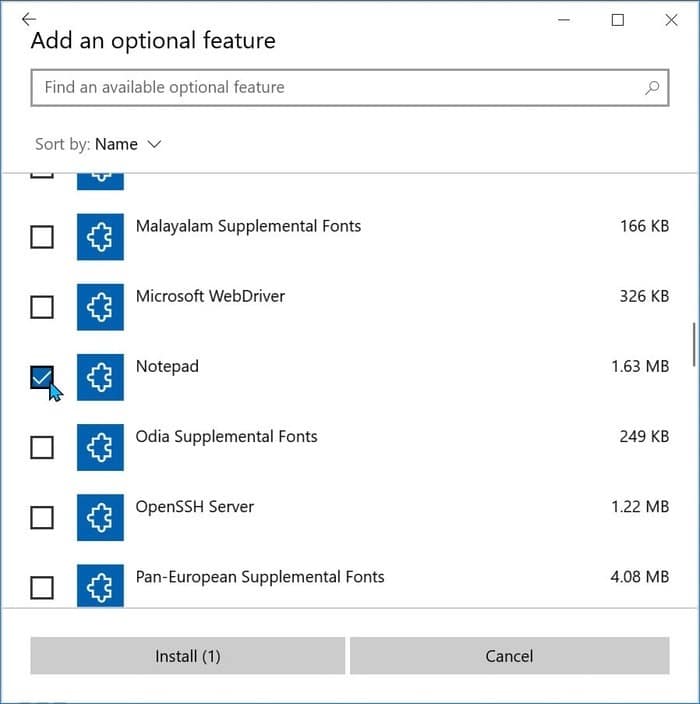Select the Microsoft WebDriver label

210,296
